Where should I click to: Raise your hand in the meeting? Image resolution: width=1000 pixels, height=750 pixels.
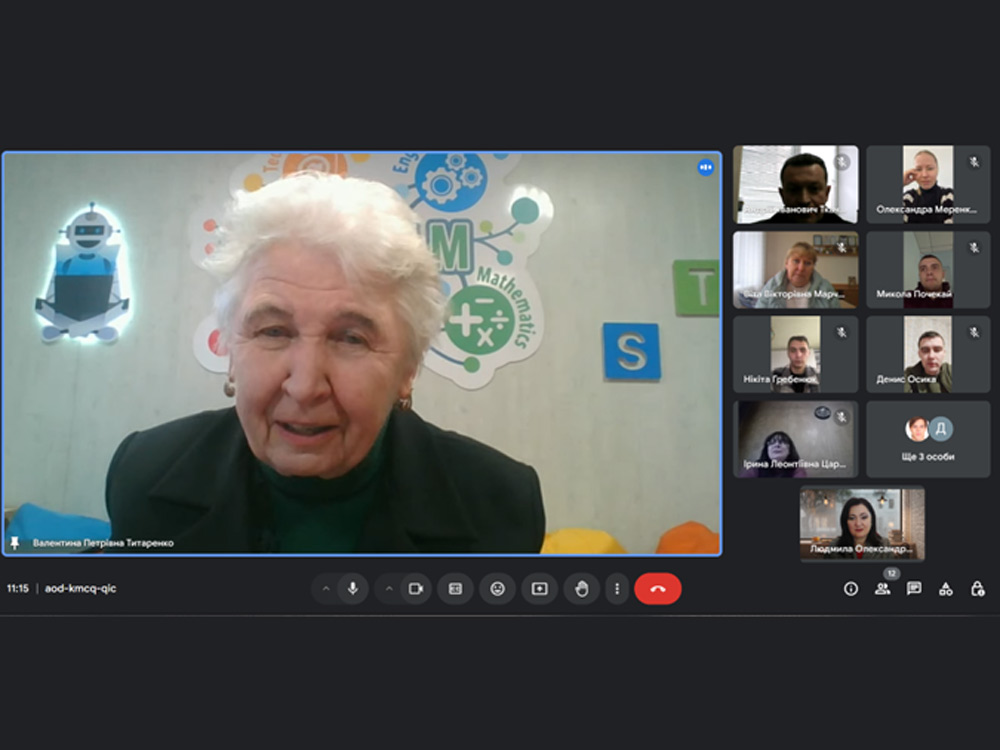(x=582, y=589)
